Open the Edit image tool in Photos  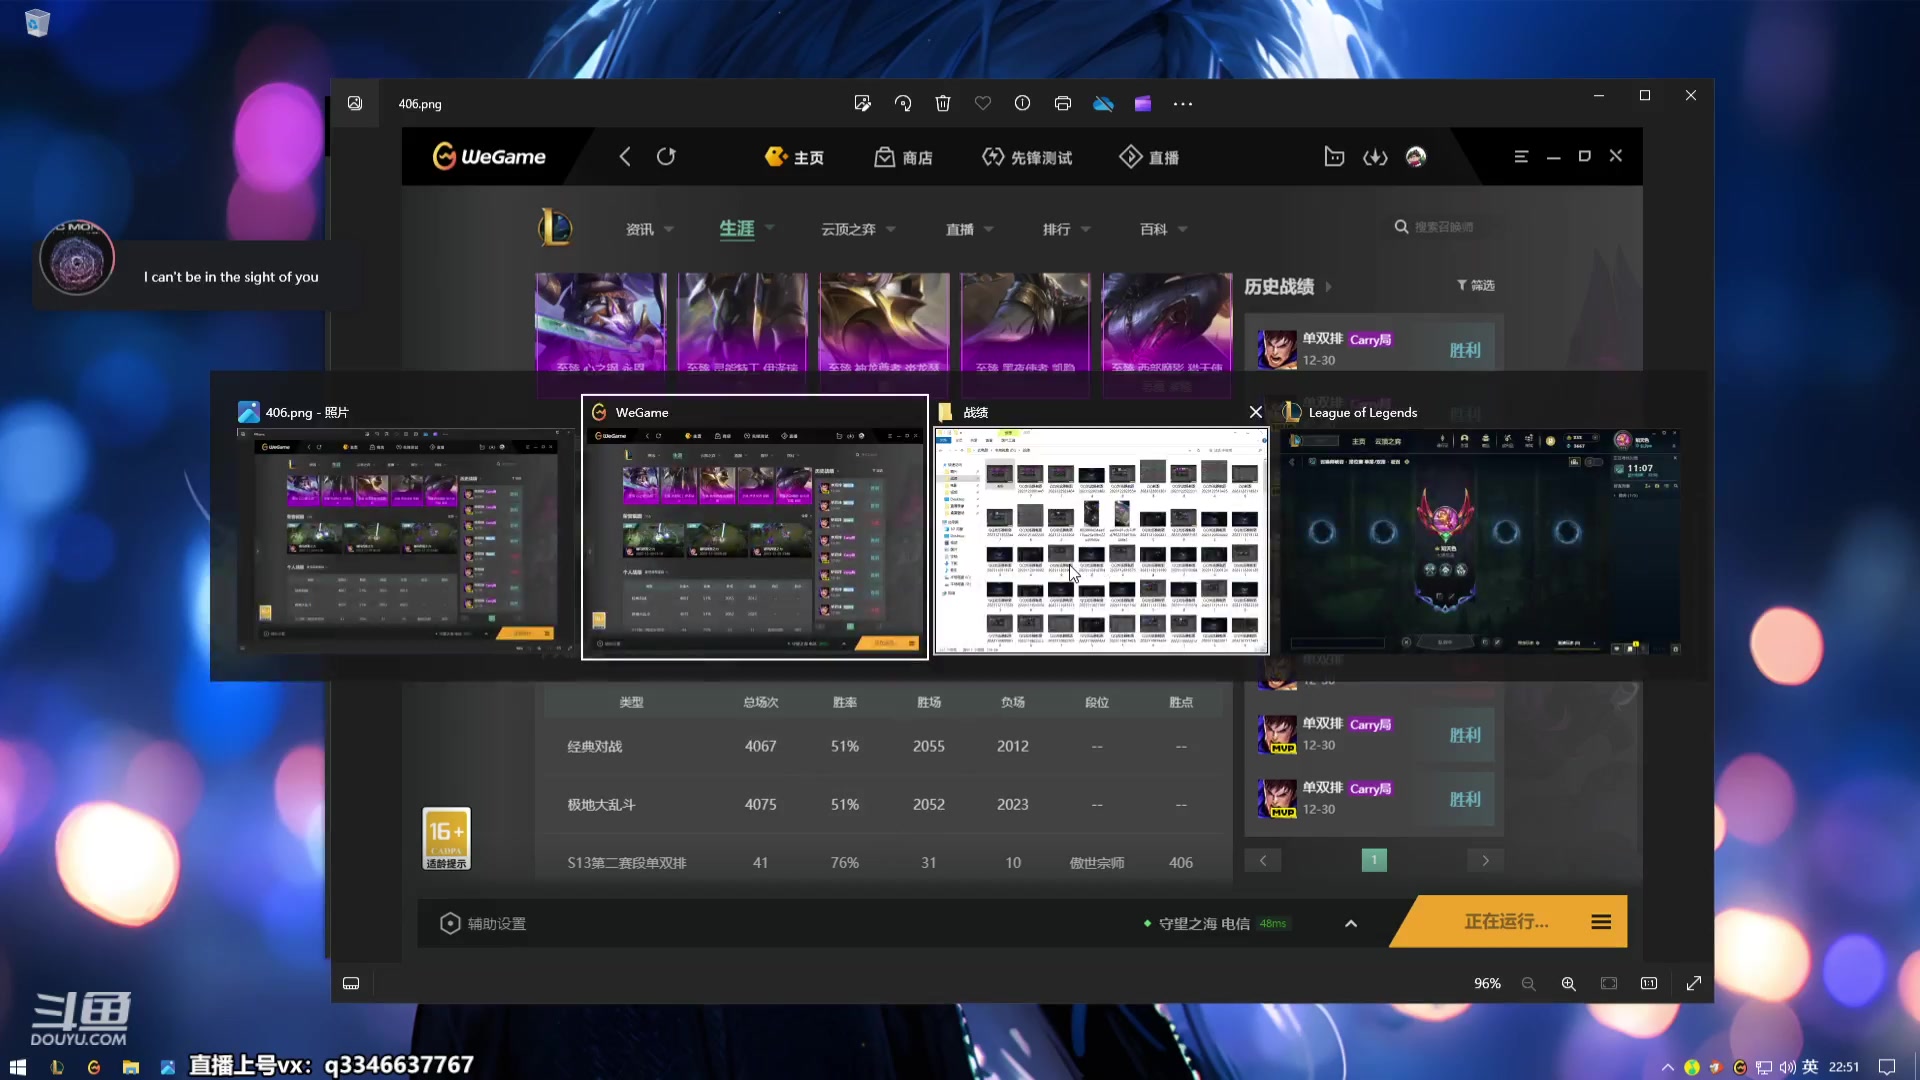click(862, 103)
